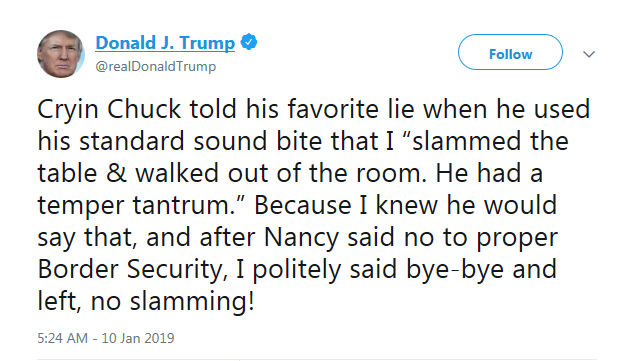Click the word "Nancy" in tweet body
The height and width of the screenshot is (361, 633).
pyautogui.click(x=302, y=238)
